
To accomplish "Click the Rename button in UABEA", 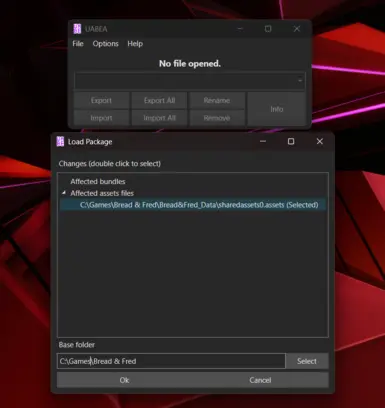I will [217, 100].
